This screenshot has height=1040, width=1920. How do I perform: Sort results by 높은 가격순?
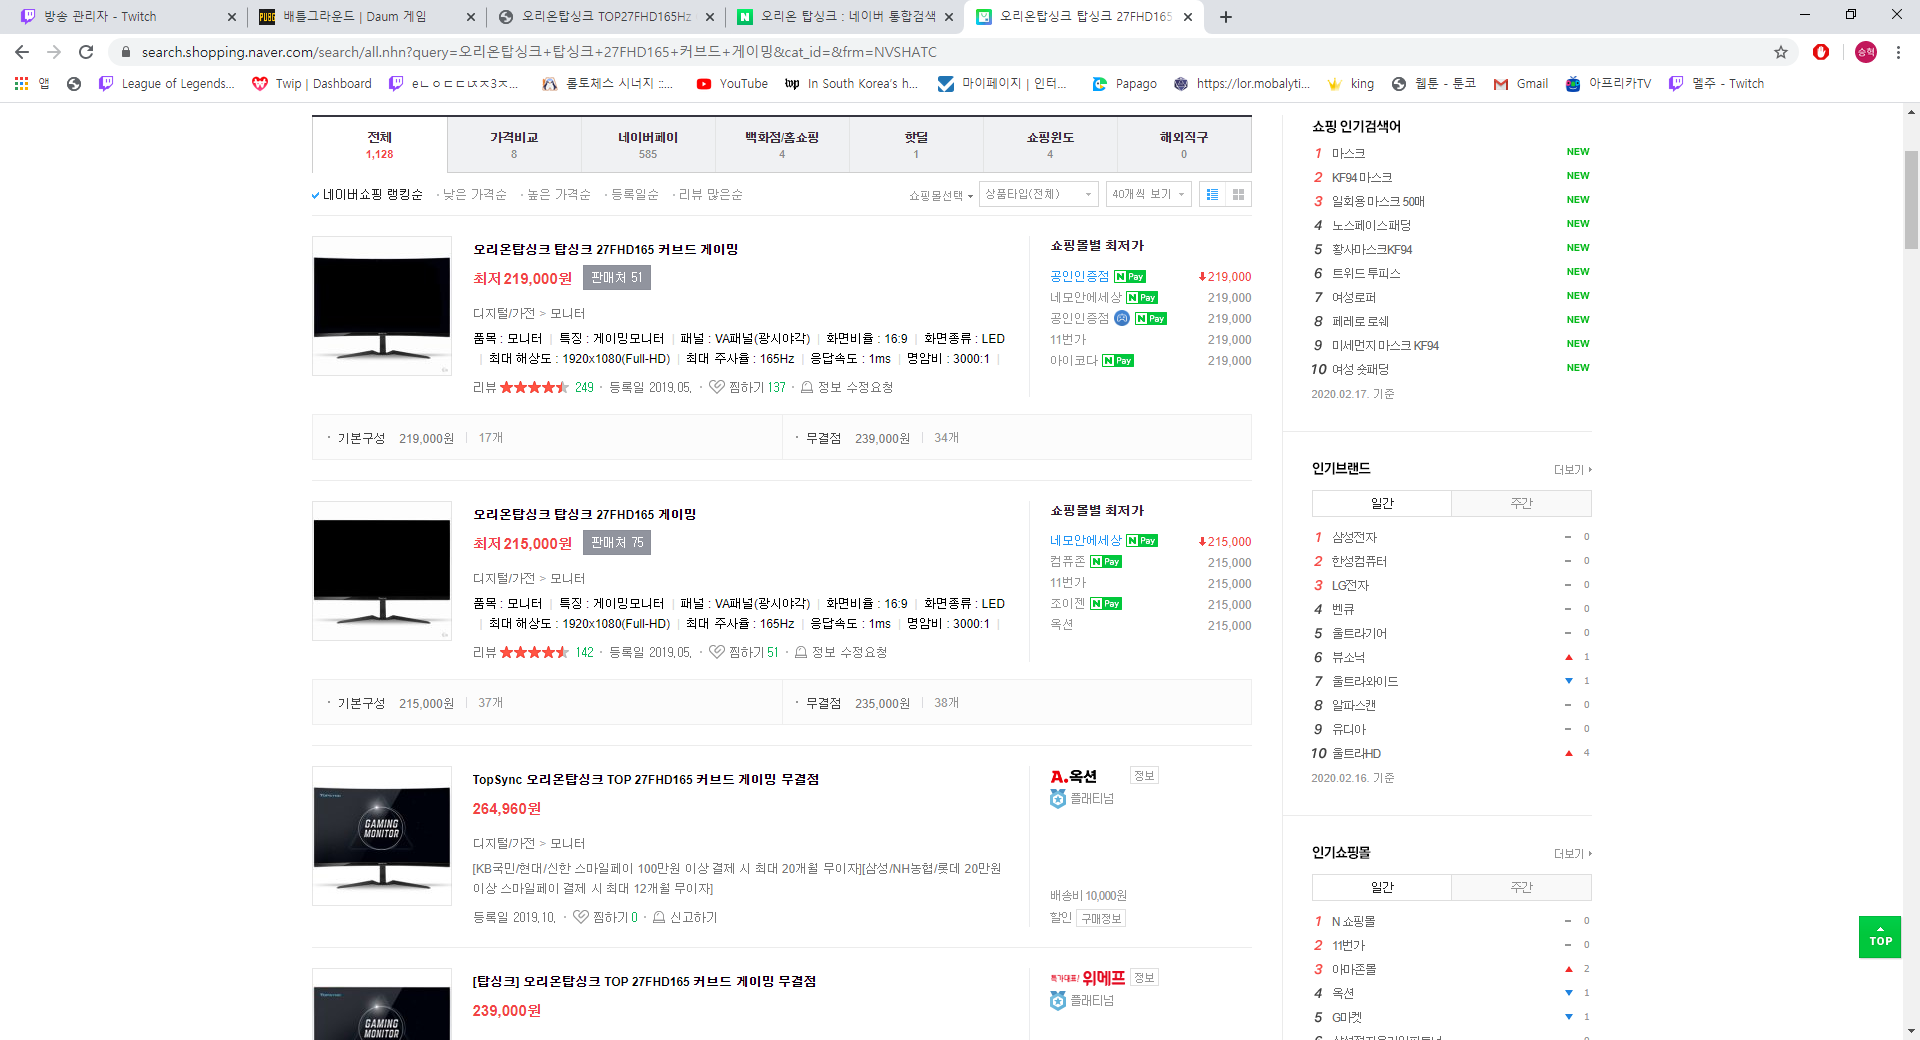point(559,195)
